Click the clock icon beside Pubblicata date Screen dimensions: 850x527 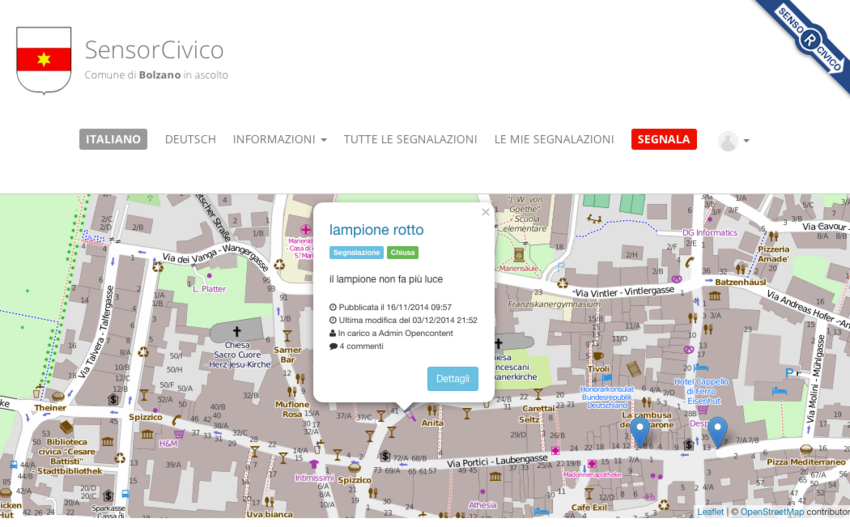point(333,307)
